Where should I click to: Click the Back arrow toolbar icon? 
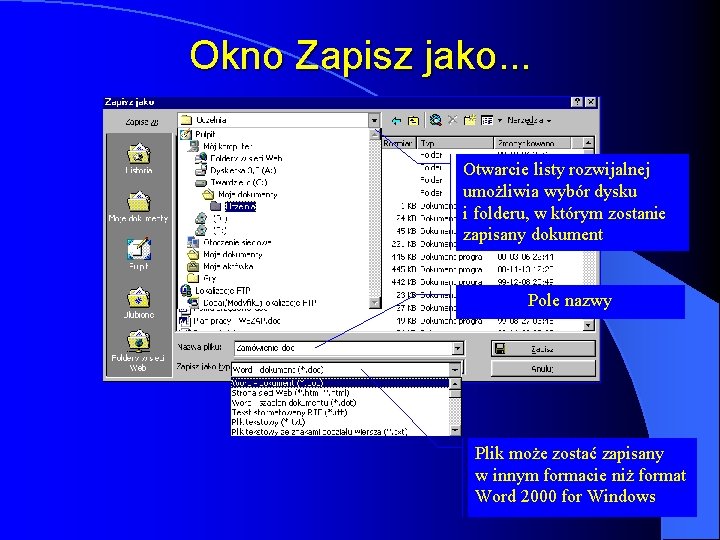pyautogui.click(x=396, y=121)
